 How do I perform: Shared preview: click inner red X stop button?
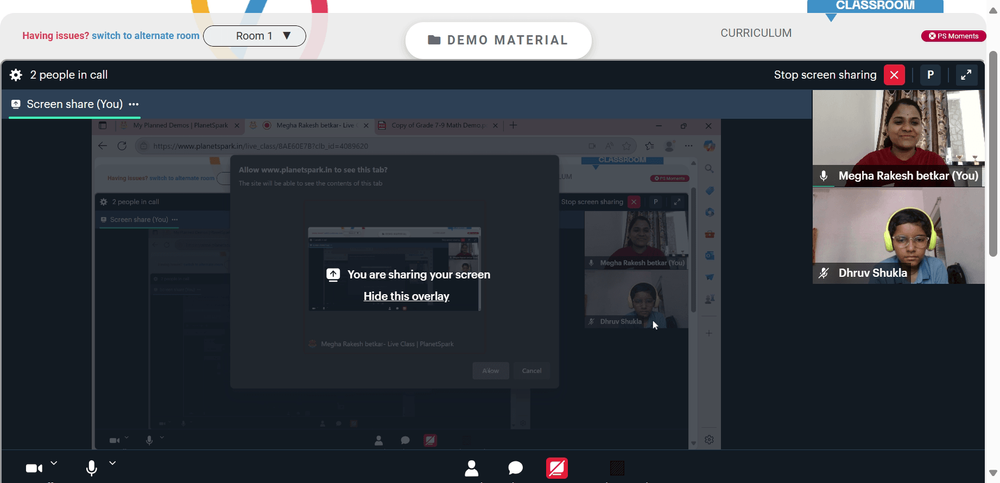click(633, 202)
